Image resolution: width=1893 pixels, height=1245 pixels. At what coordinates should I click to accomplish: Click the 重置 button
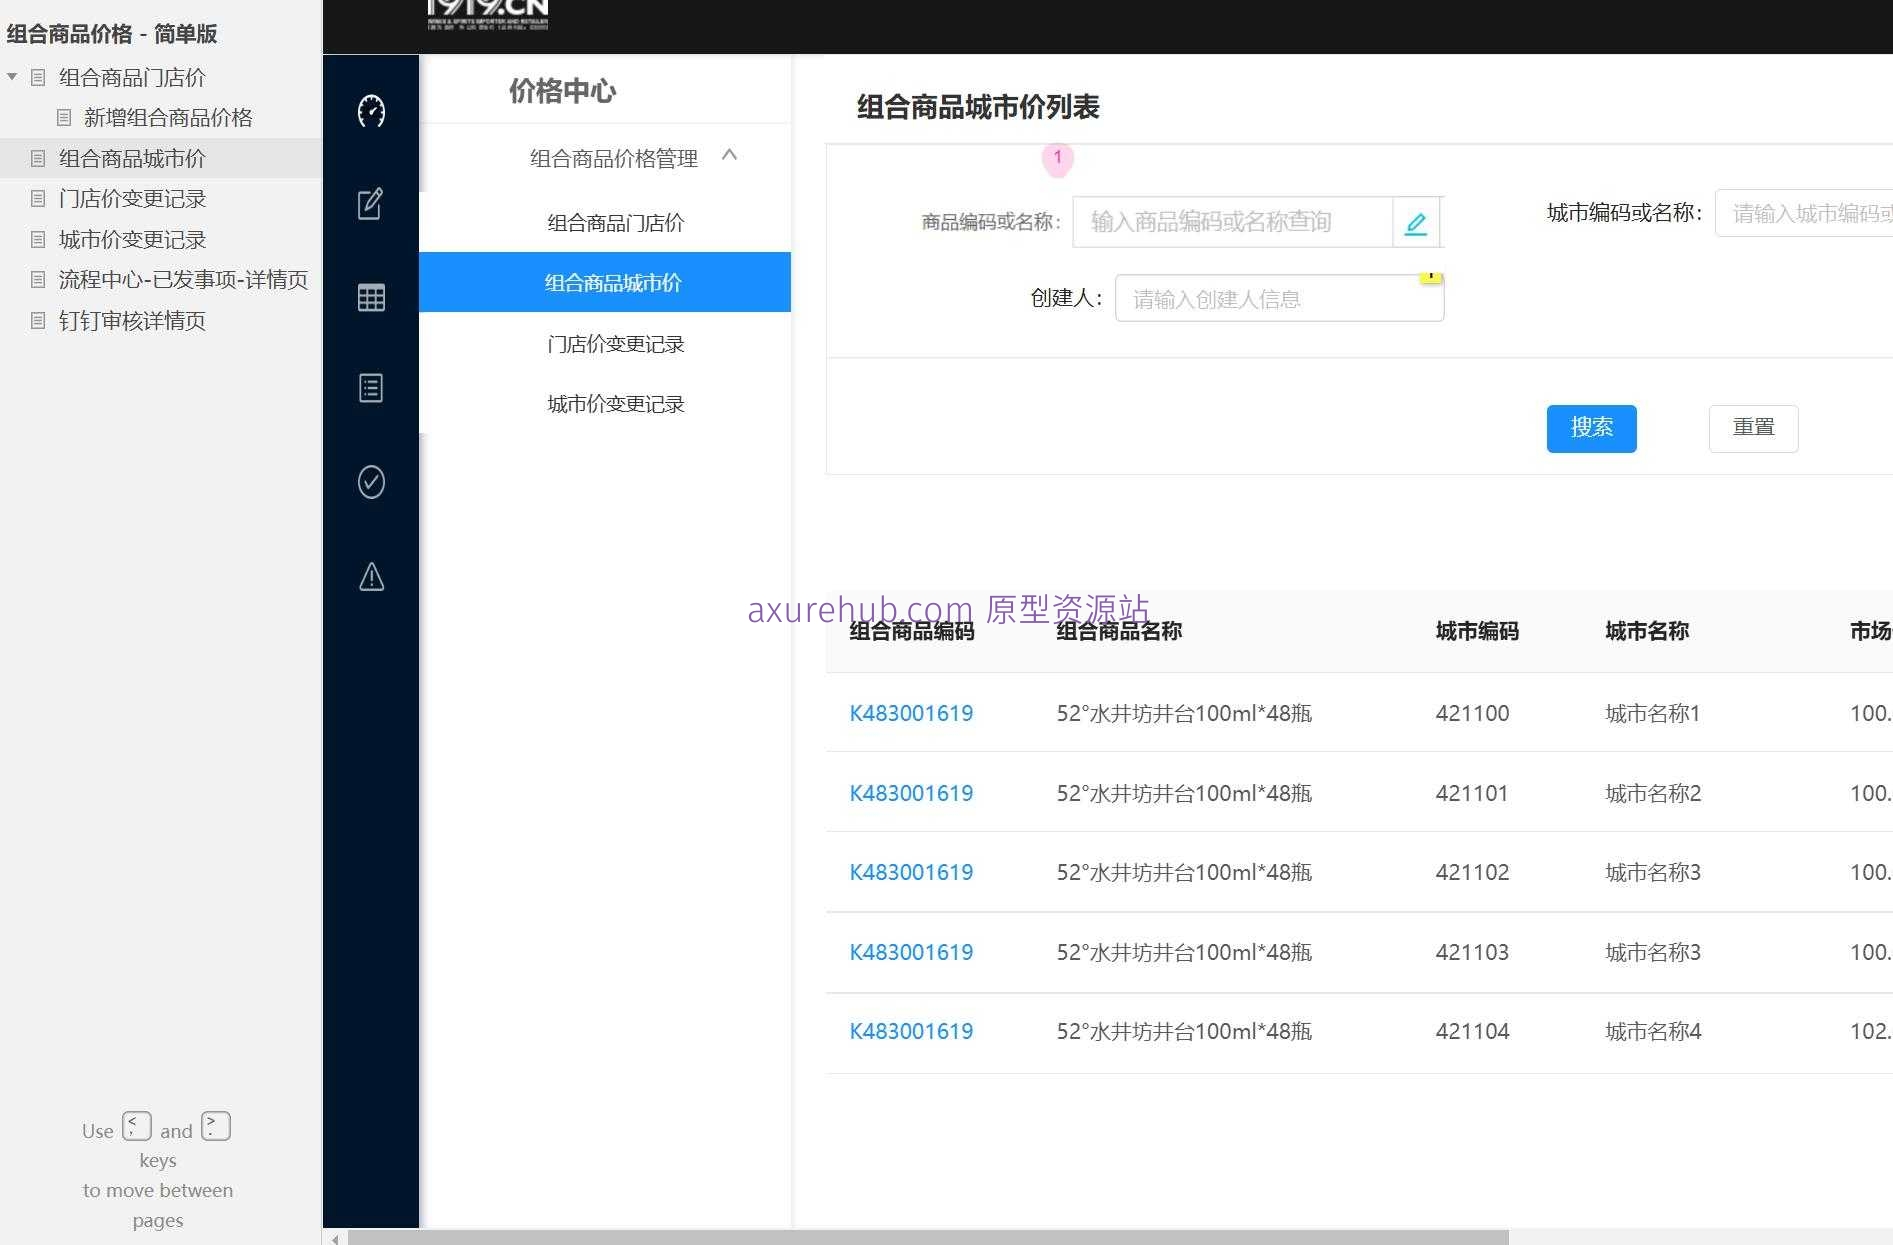tap(1753, 428)
